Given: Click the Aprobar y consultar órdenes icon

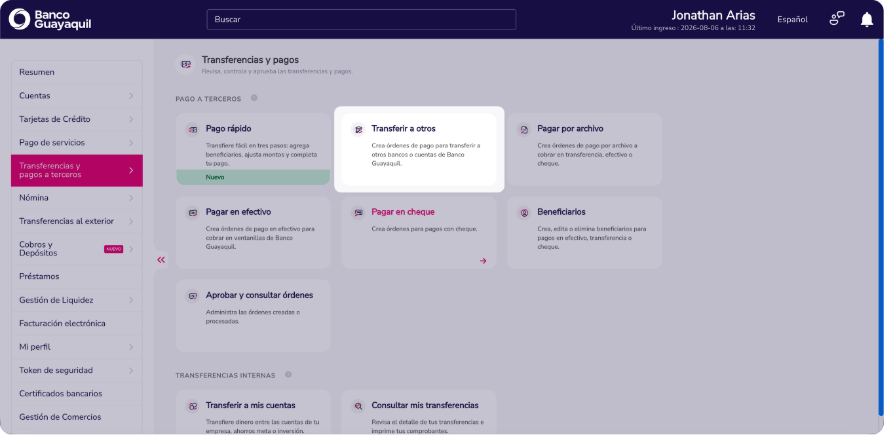Looking at the screenshot, I should coord(193,296).
